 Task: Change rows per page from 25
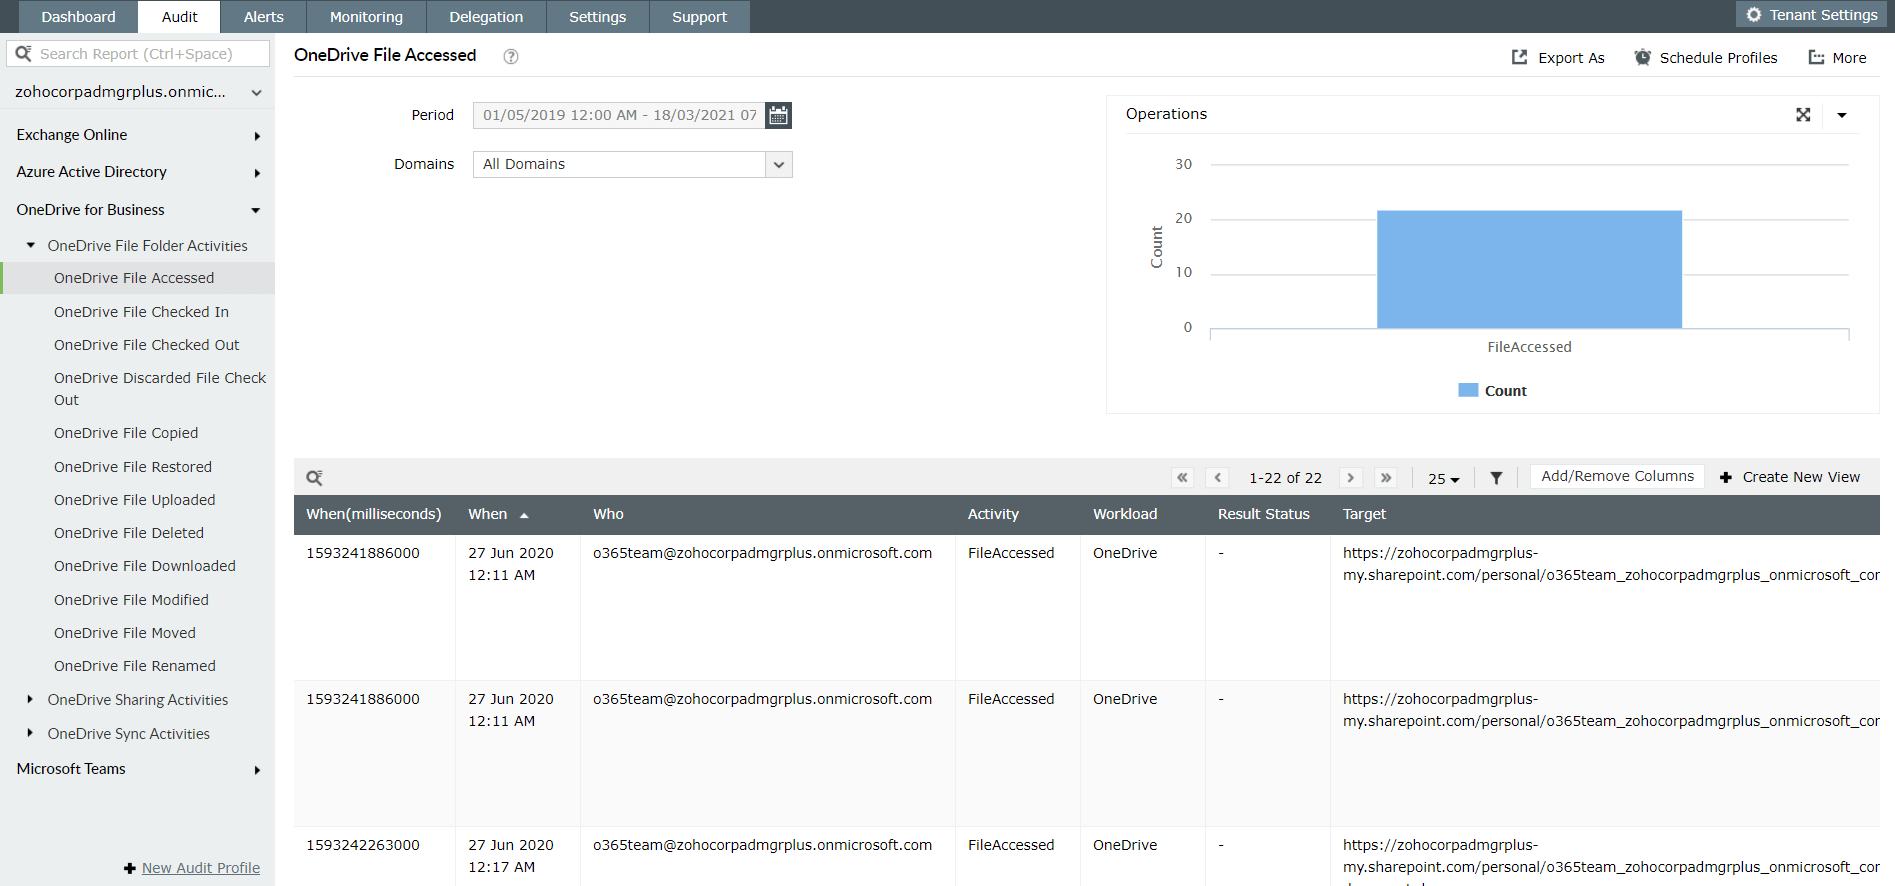[1443, 479]
